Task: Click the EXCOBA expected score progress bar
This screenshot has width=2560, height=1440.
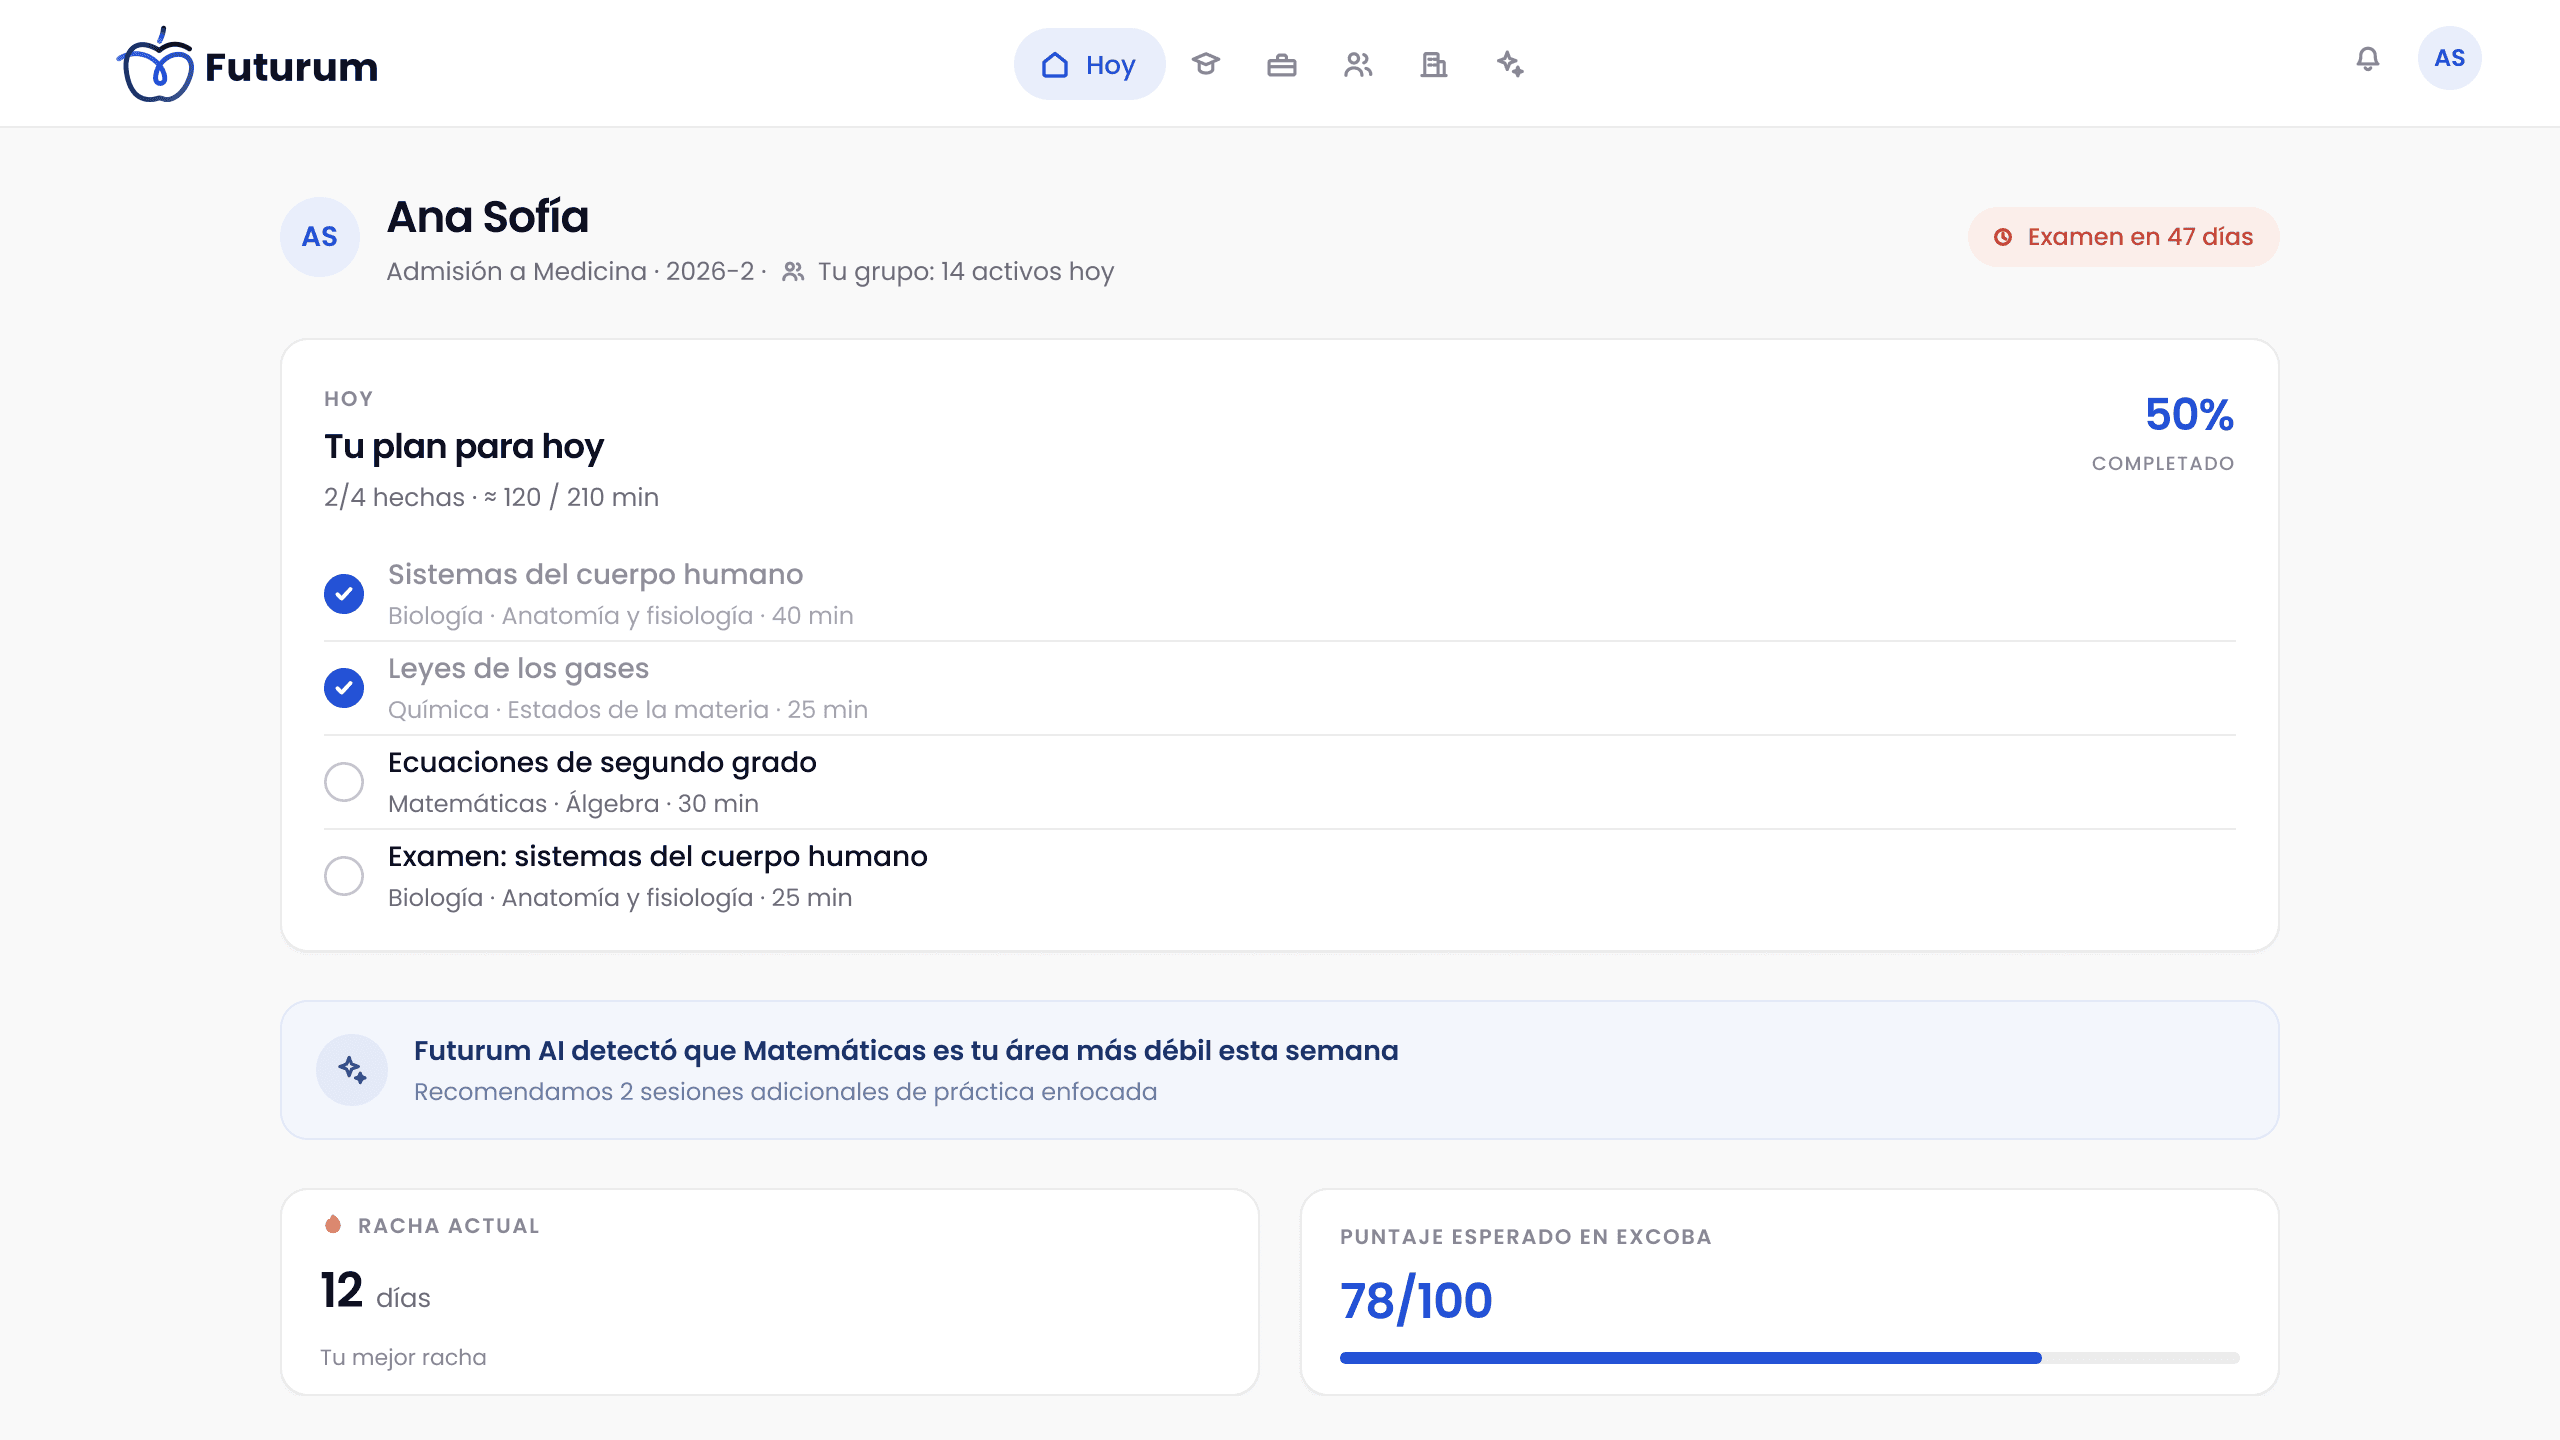Action: pyautogui.click(x=1789, y=1358)
